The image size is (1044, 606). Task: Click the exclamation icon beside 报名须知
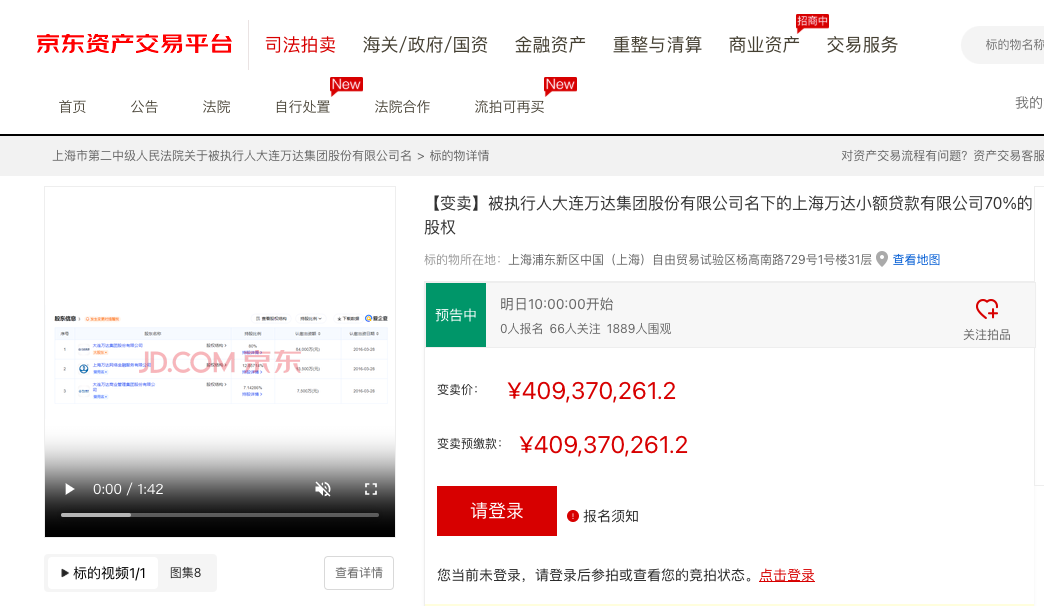point(573,516)
